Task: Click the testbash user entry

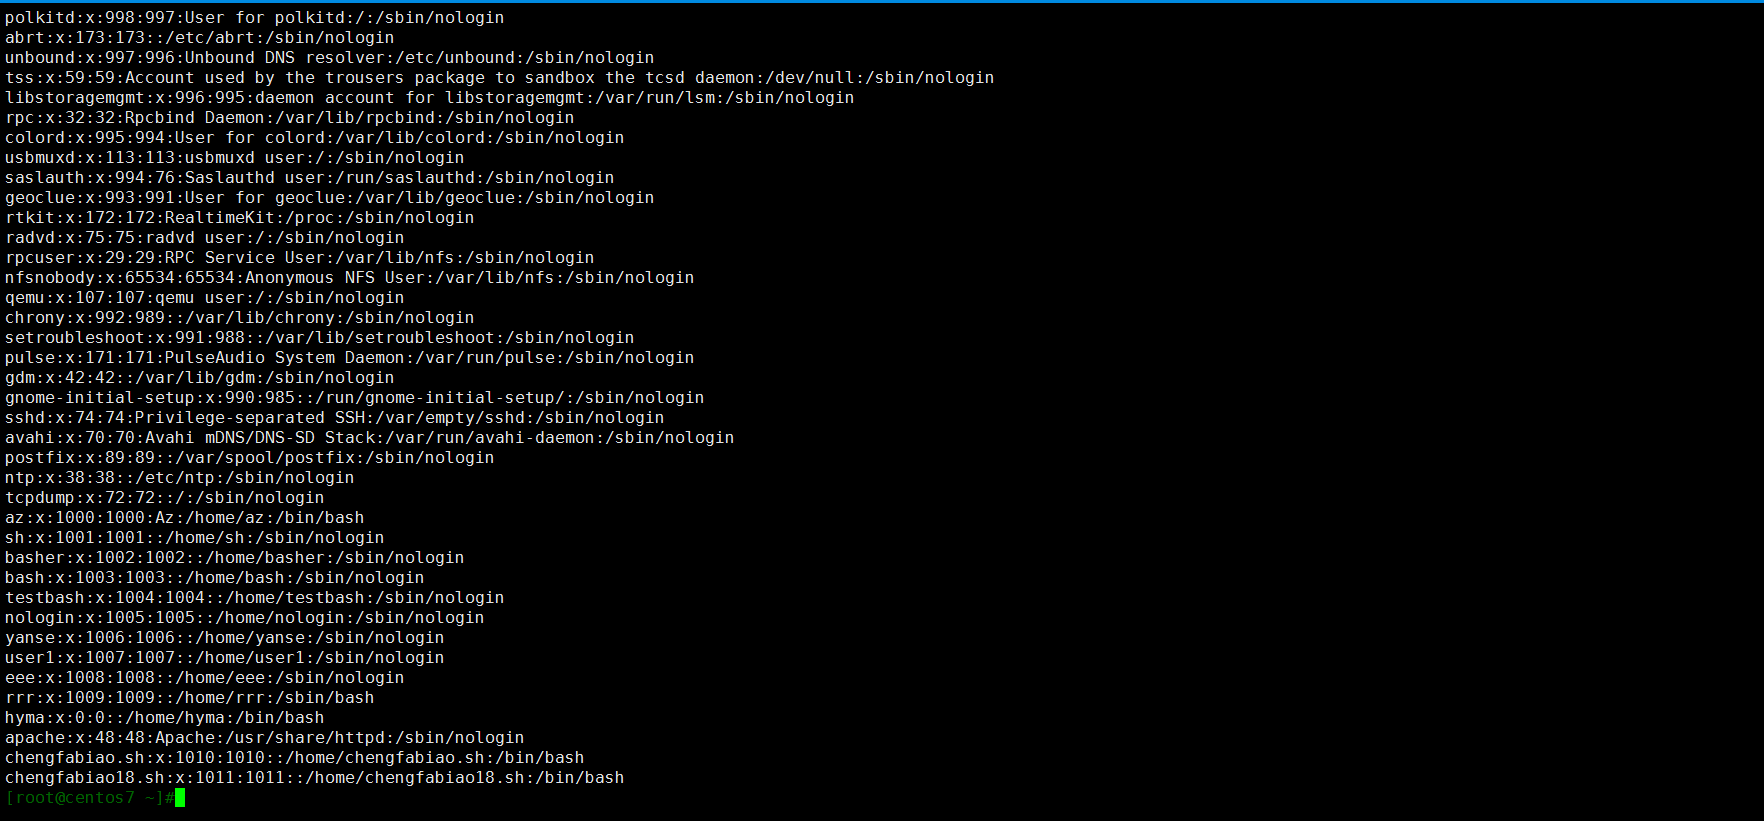Action: click(x=255, y=598)
